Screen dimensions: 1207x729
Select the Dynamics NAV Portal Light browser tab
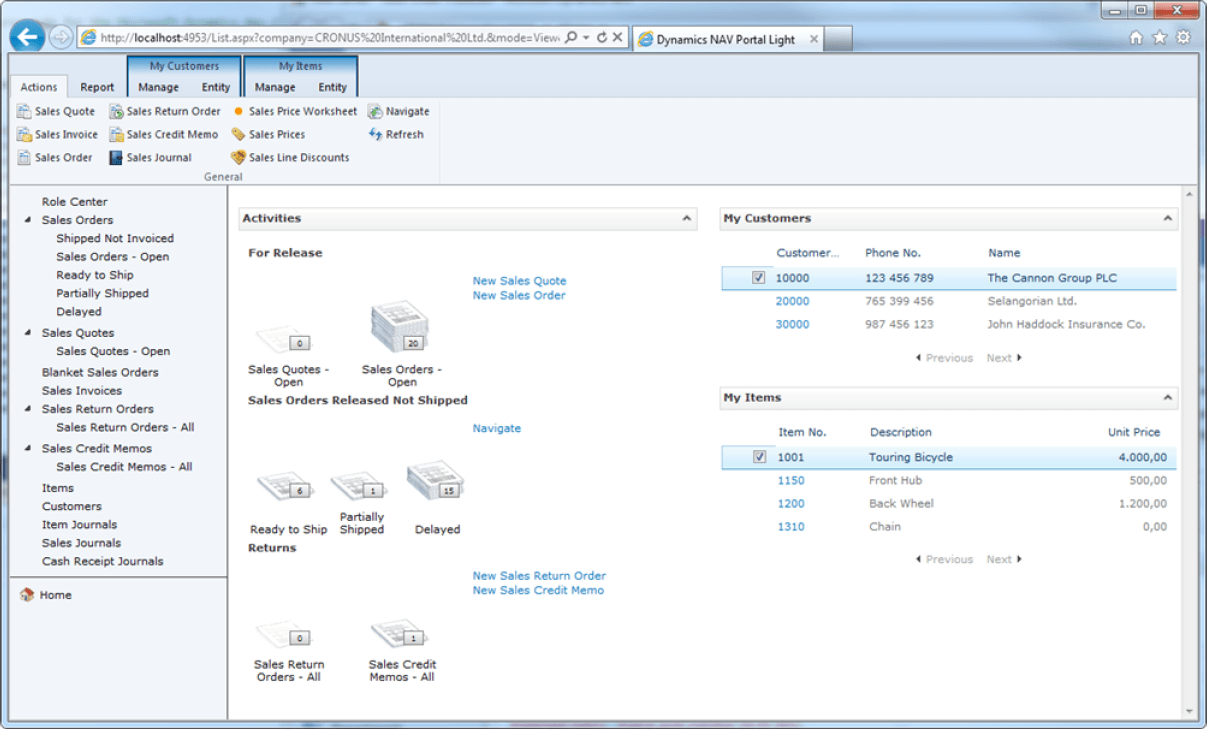point(729,39)
